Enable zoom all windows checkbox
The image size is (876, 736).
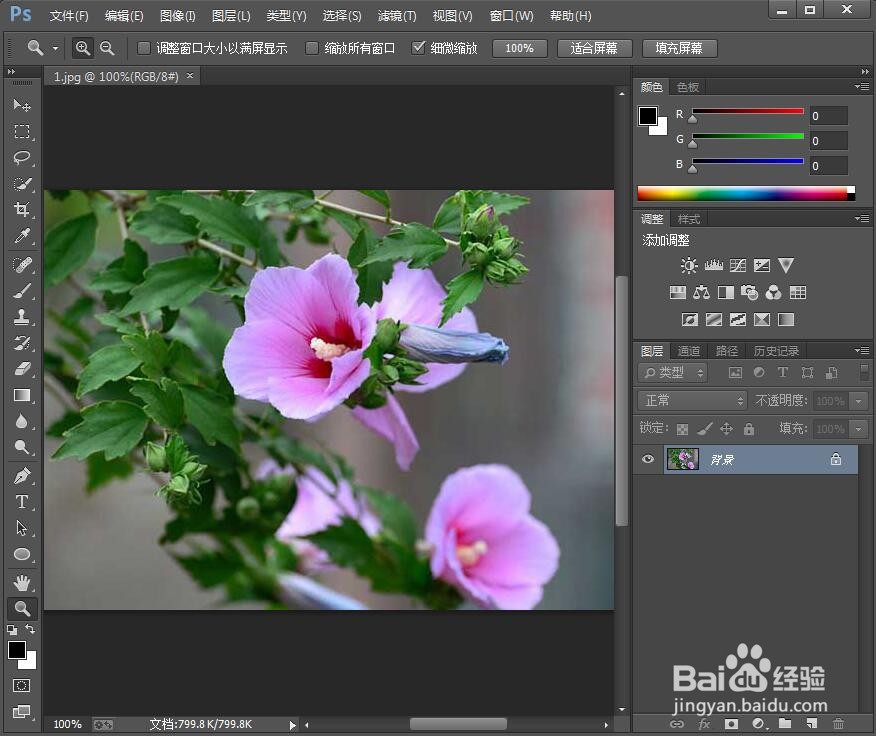point(312,48)
